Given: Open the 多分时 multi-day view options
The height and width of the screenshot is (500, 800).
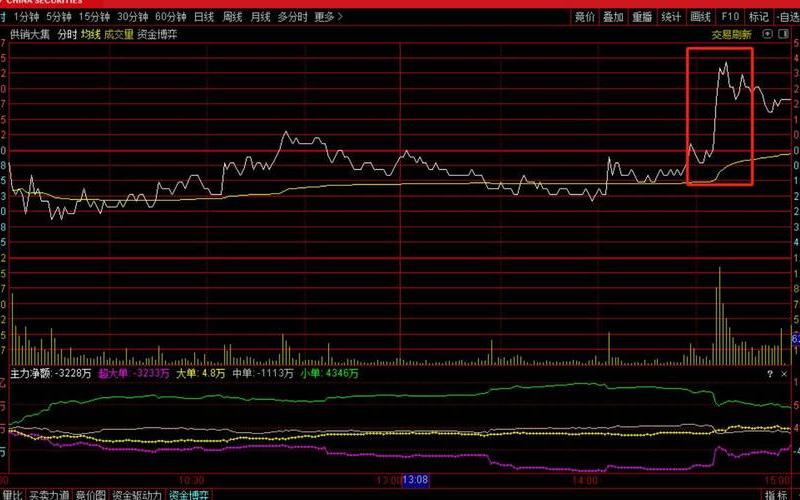Looking at the screenshot, I should (x=292, y=17).
